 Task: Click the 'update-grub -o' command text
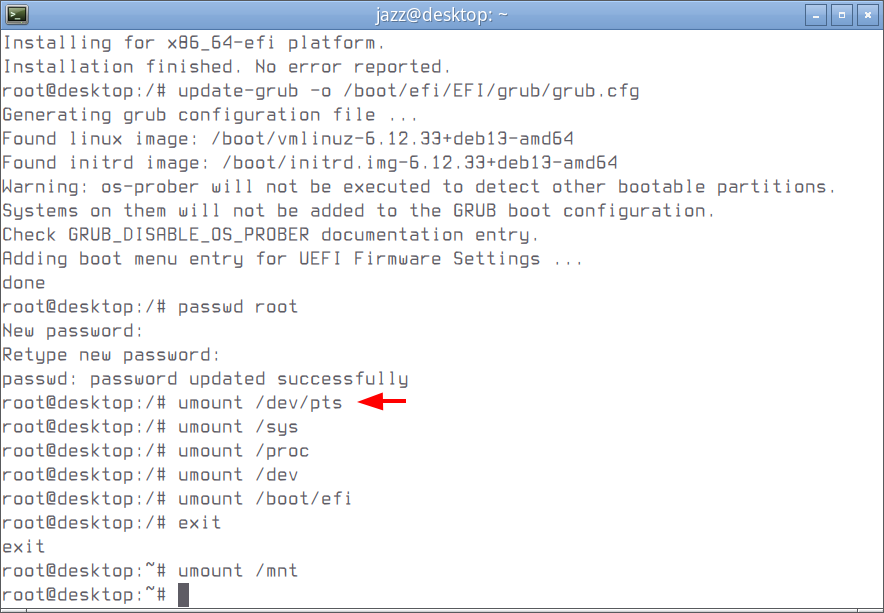[x=255, y=91]
